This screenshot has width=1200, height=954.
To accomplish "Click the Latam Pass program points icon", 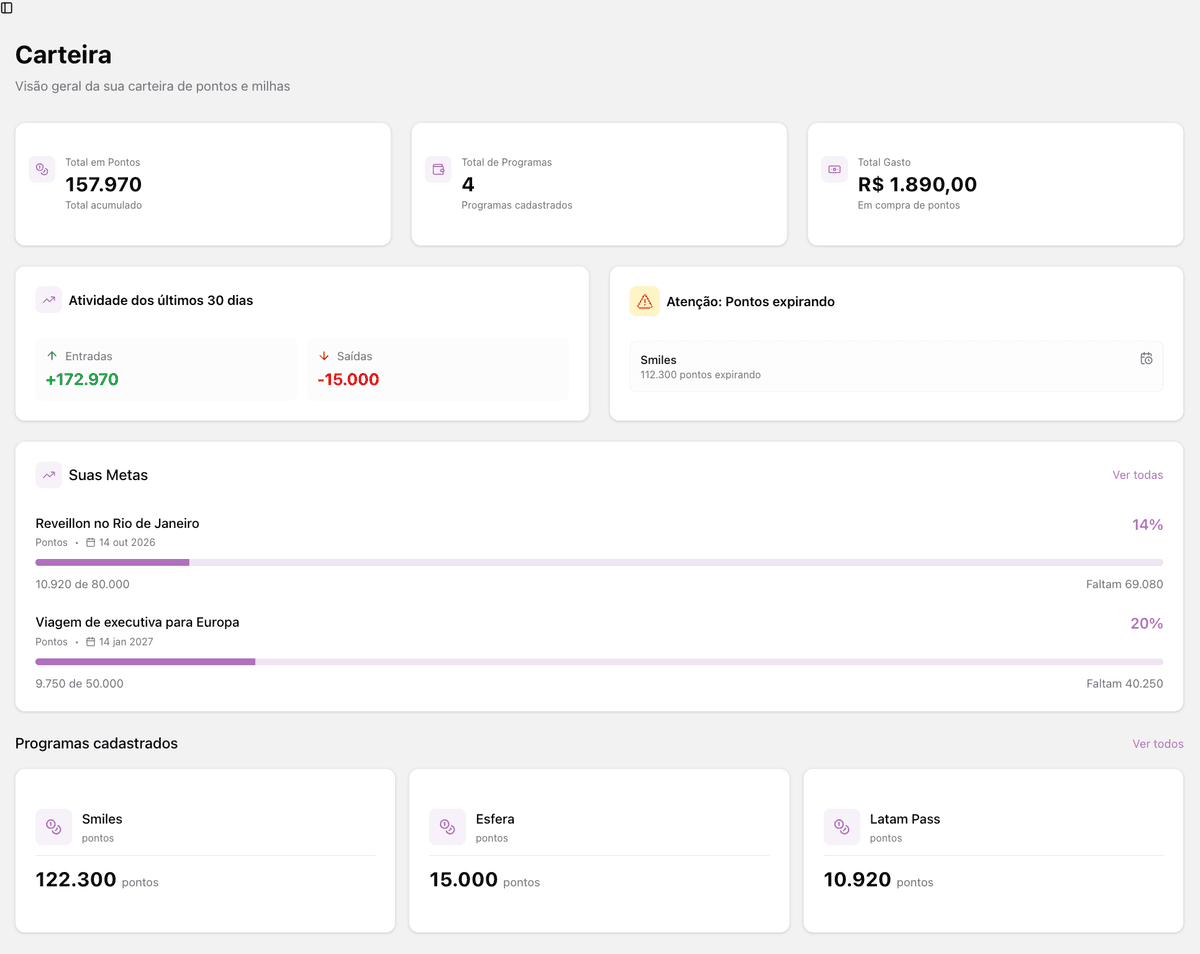I will coord(841,827).
